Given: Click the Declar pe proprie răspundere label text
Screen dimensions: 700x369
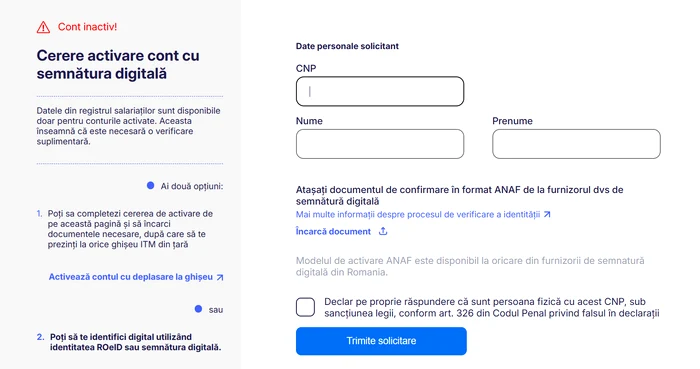Looking at the screenshot, I should [x=492, y=307].
